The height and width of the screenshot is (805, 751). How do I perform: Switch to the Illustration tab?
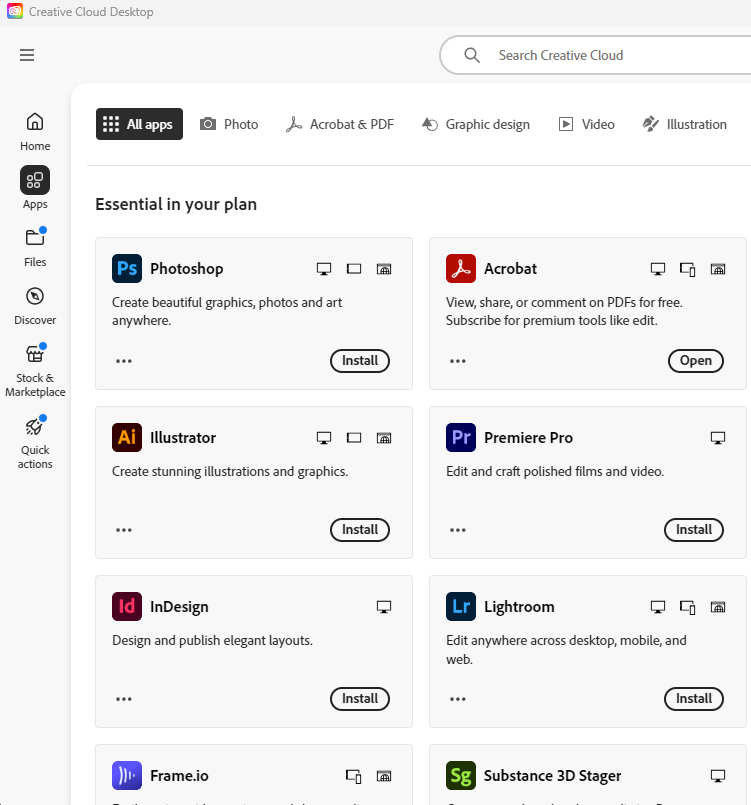pyautogui.click(x=684, y=124)
